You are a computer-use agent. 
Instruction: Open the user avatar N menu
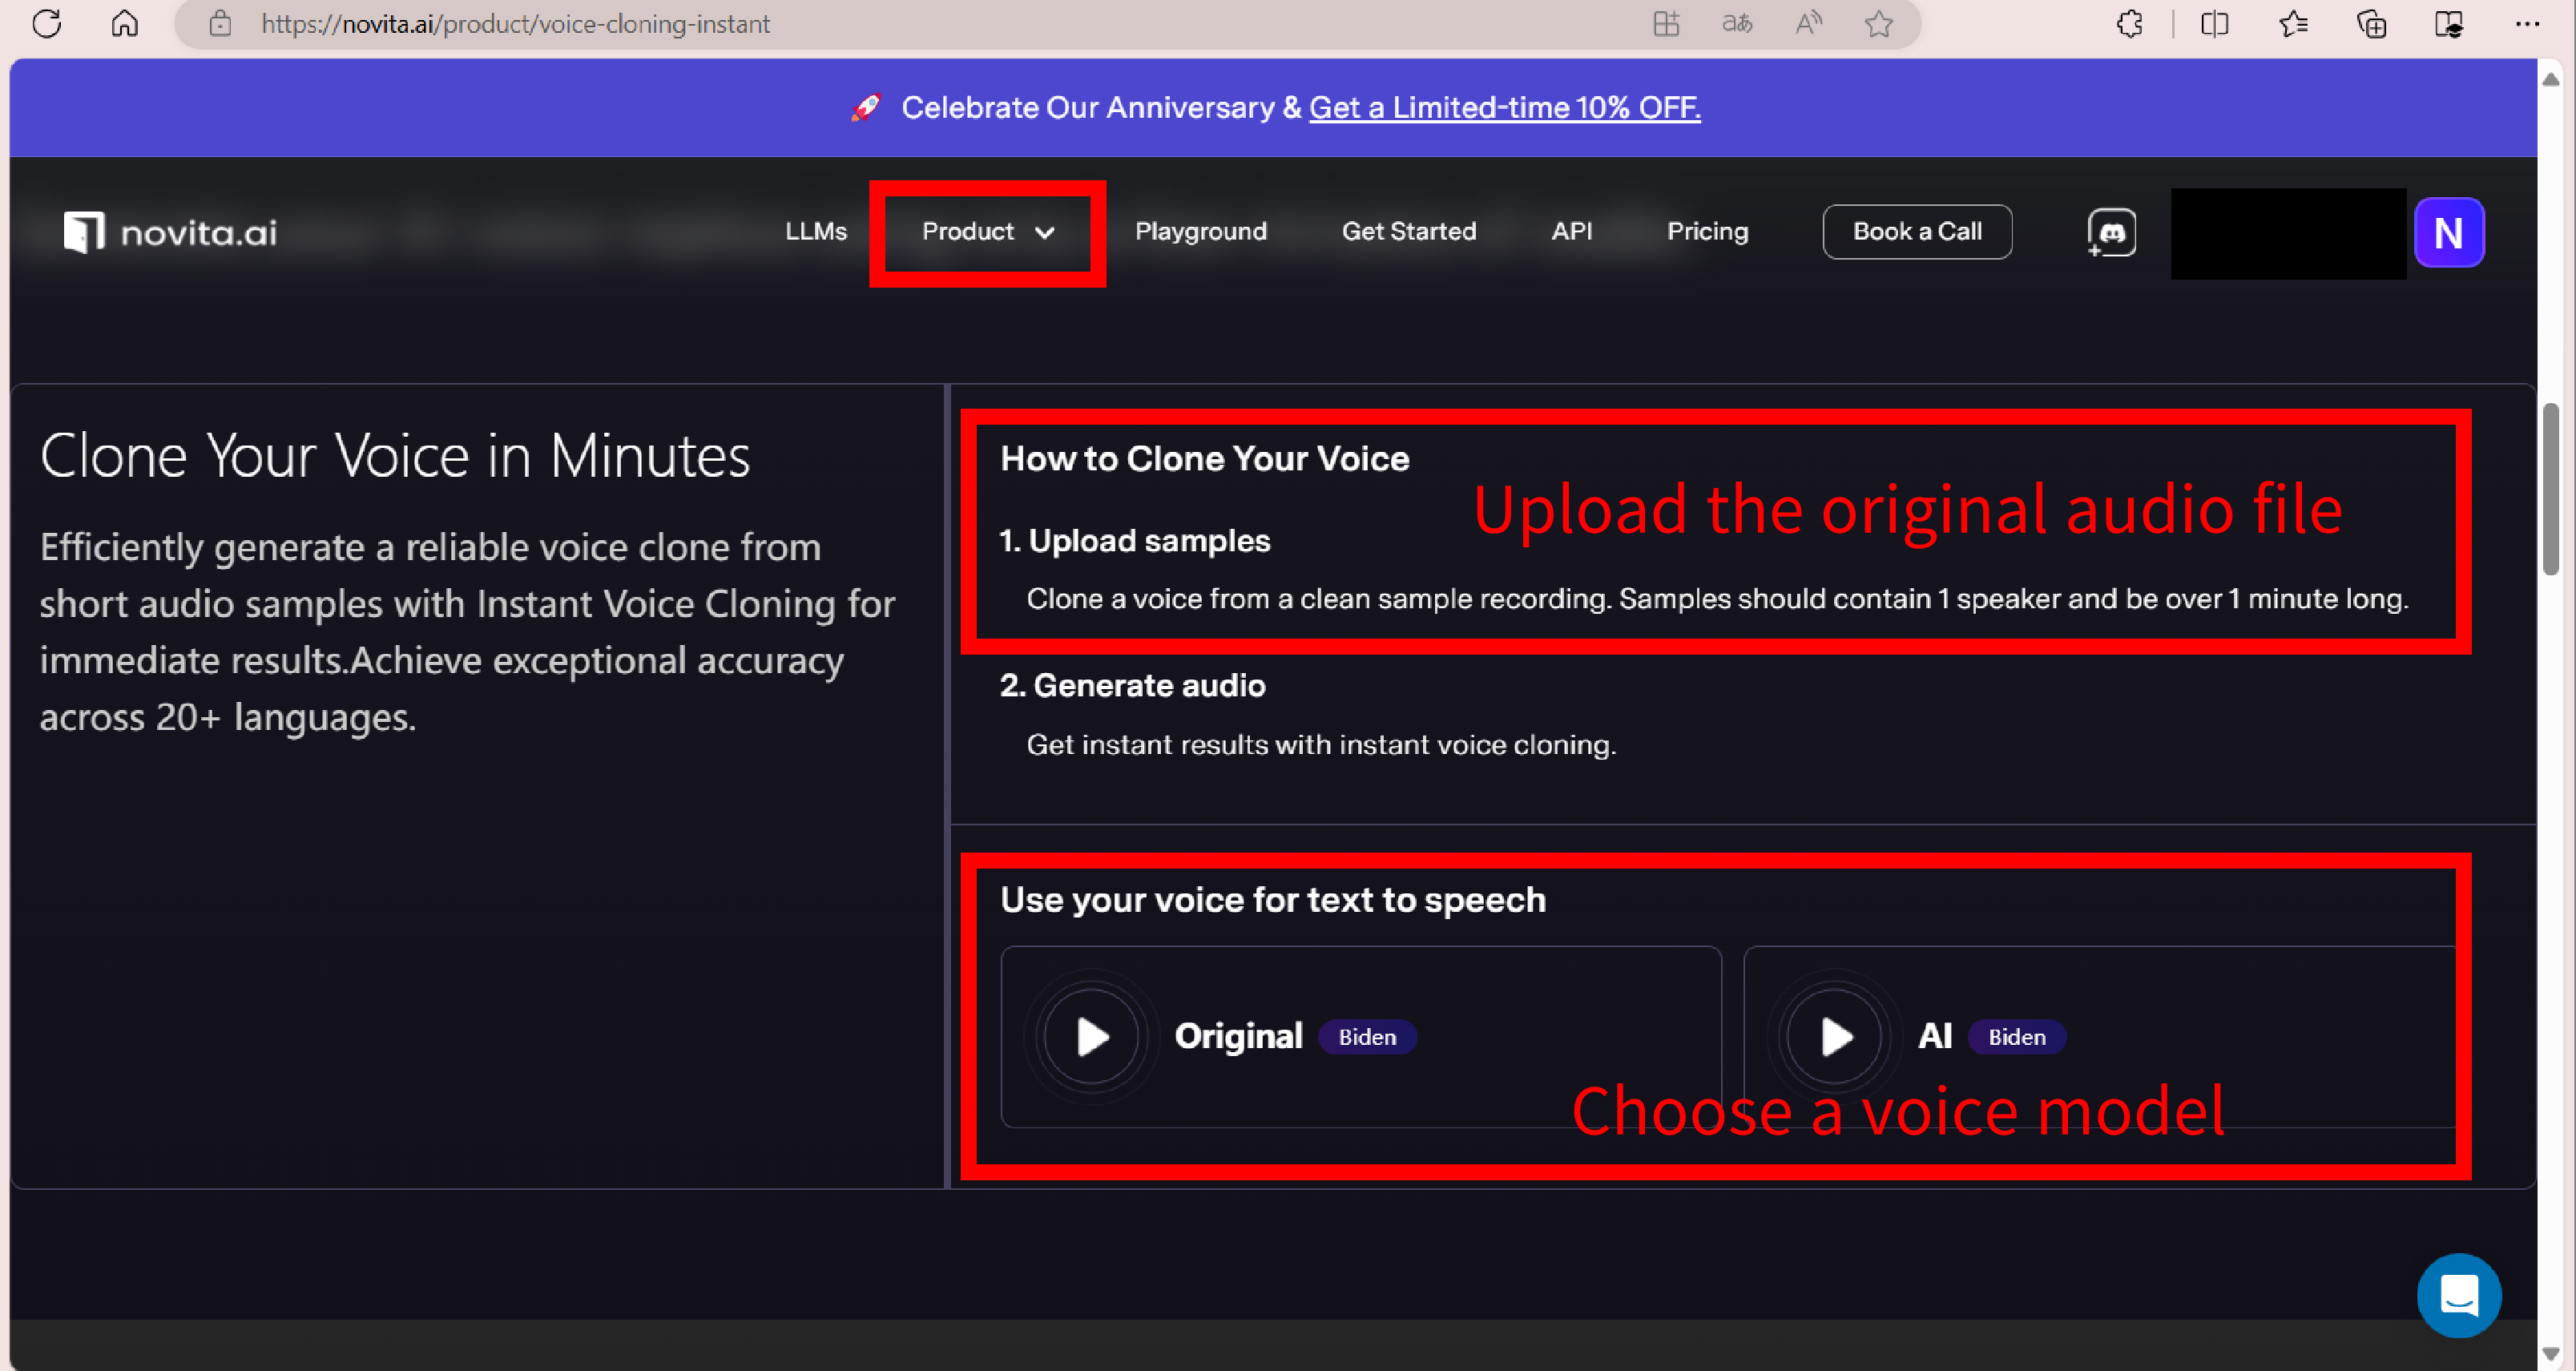[x=2448, y=232]
